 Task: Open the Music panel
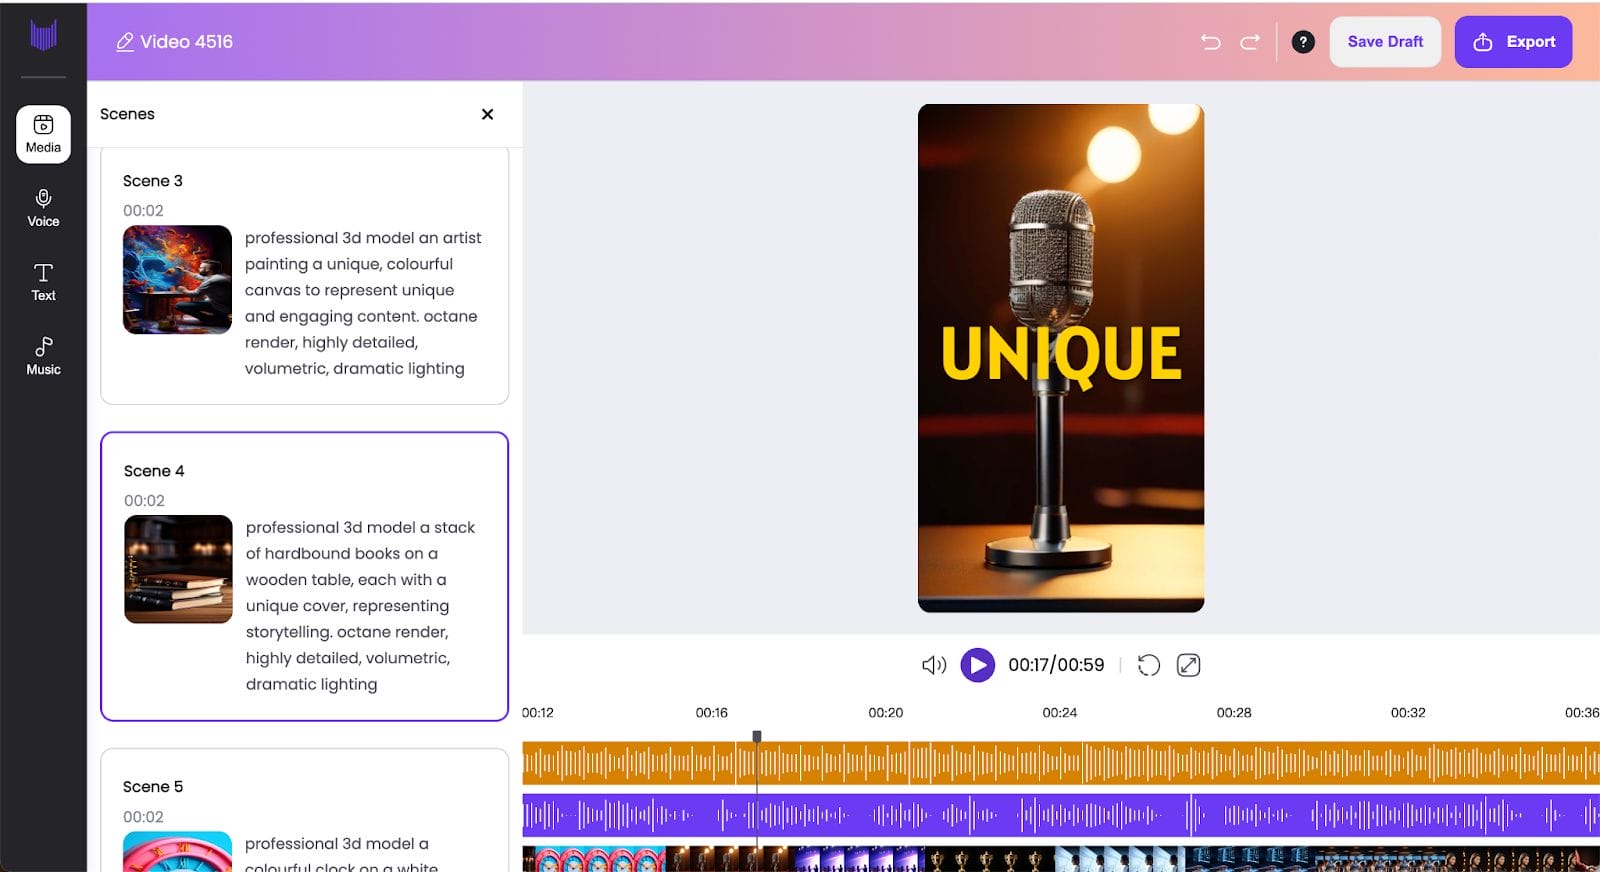[x=43, y=356]
